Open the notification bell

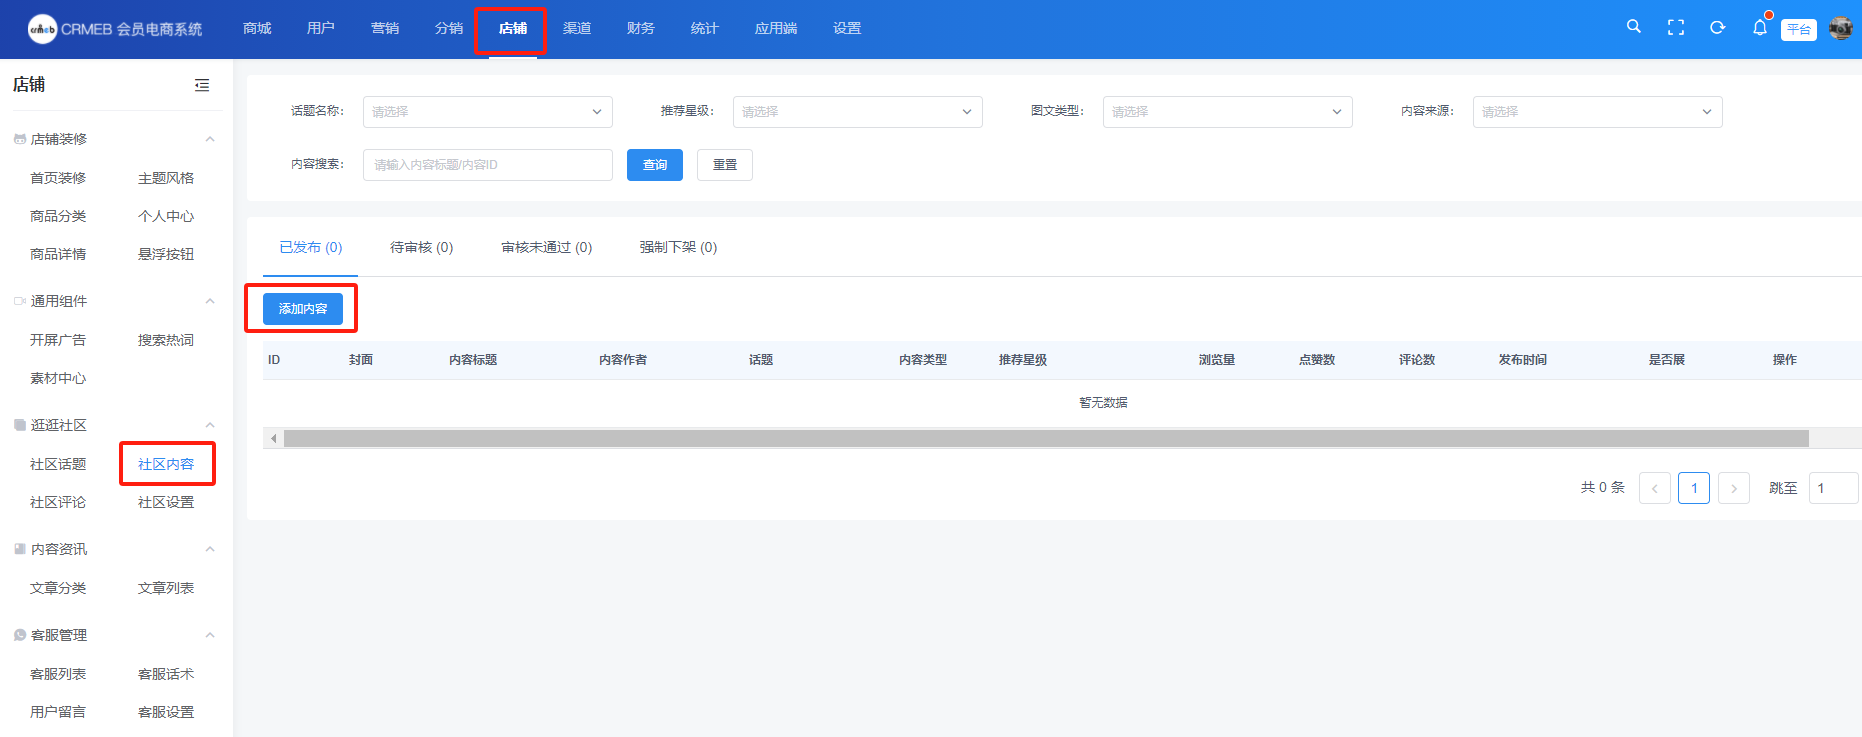[1759, 28]
